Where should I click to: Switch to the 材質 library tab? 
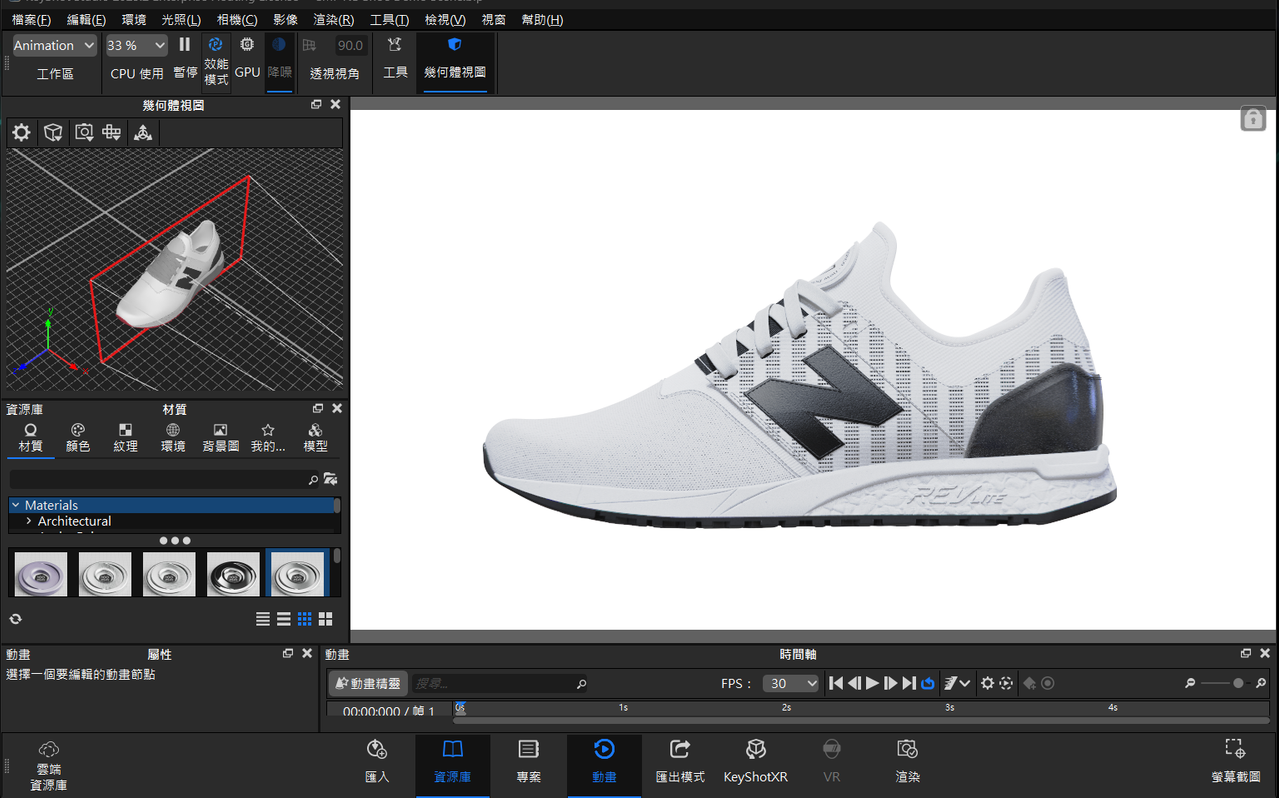click(x=31, y=438)
